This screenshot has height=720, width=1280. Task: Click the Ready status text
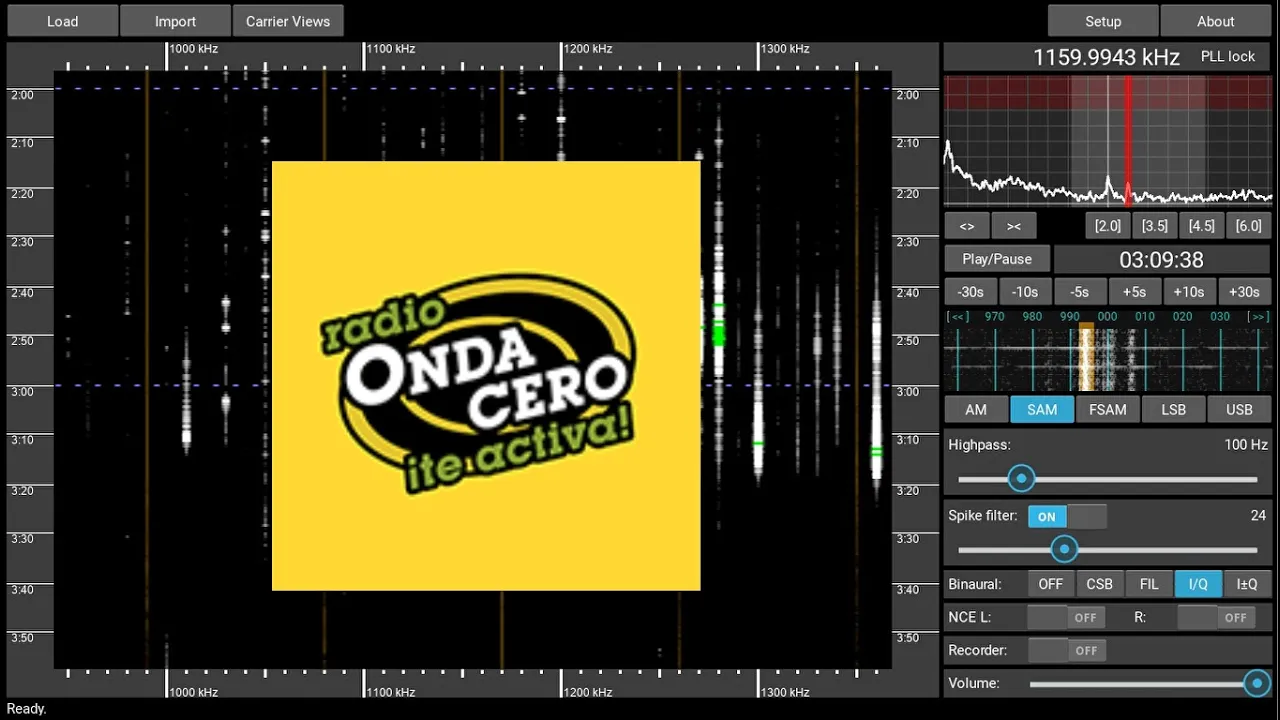tap(26, 709)
